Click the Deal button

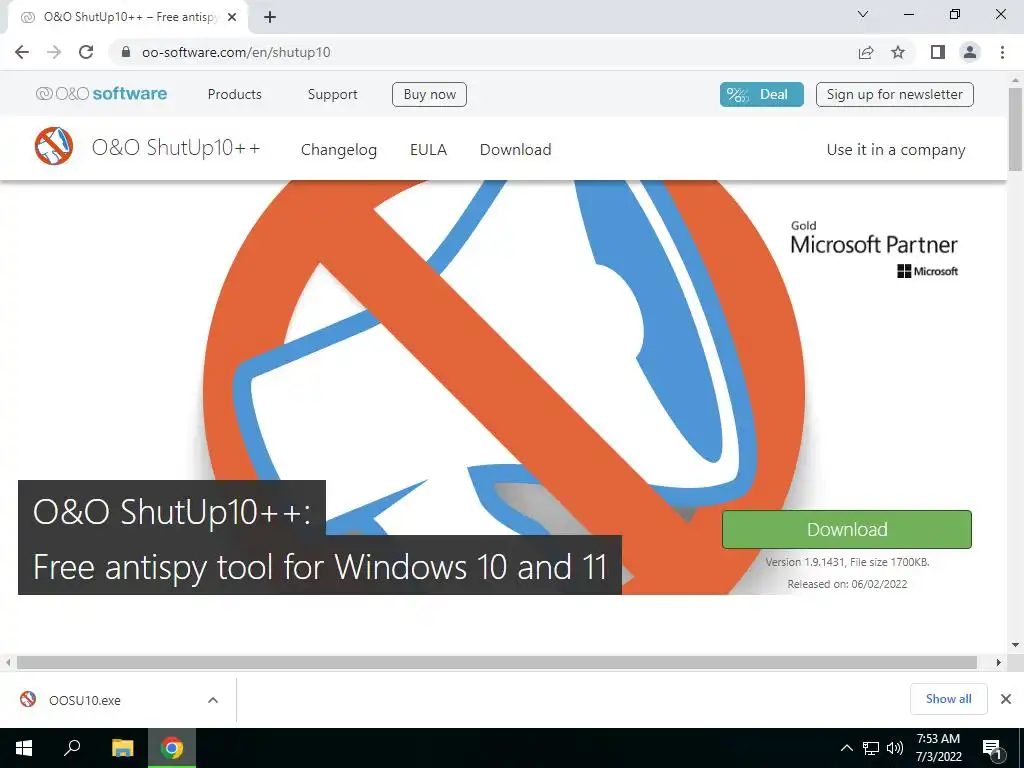click(x=761, y=94)
